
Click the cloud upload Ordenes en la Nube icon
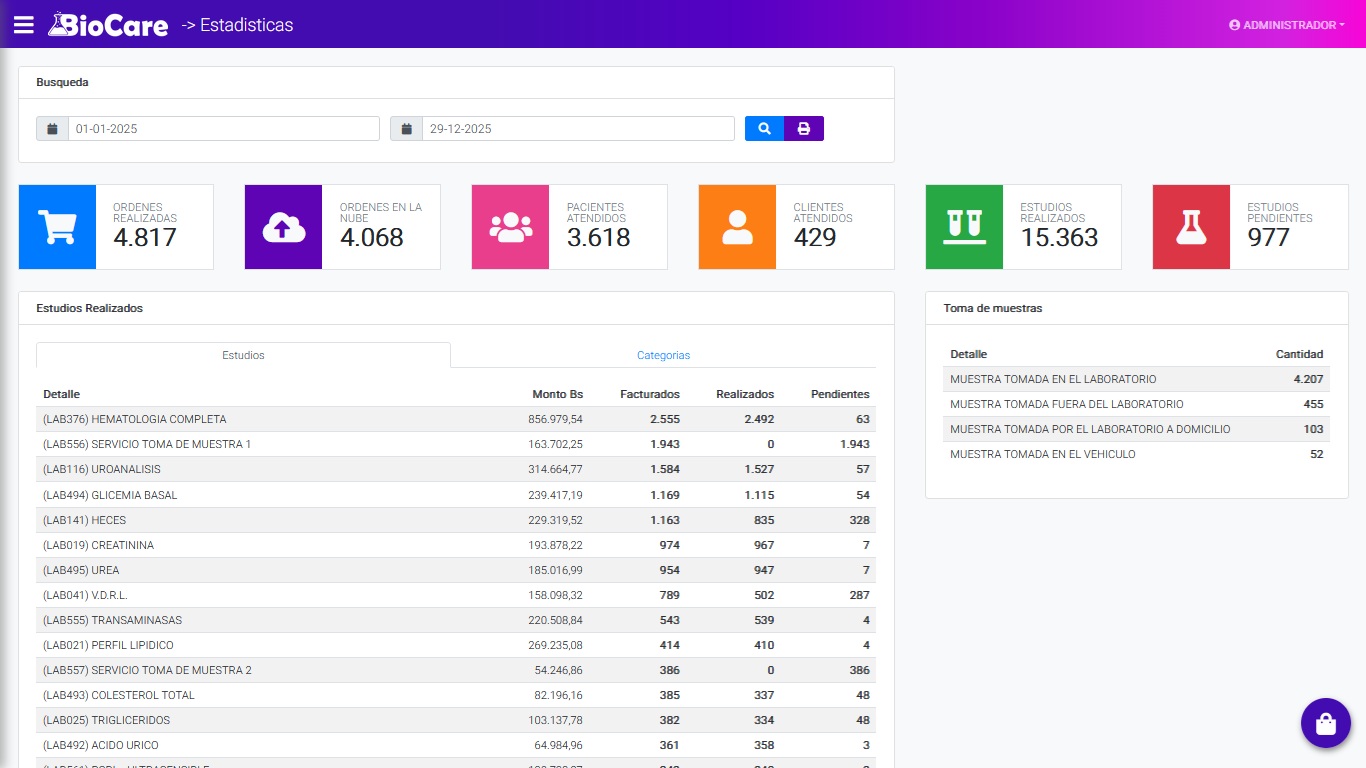283,227
